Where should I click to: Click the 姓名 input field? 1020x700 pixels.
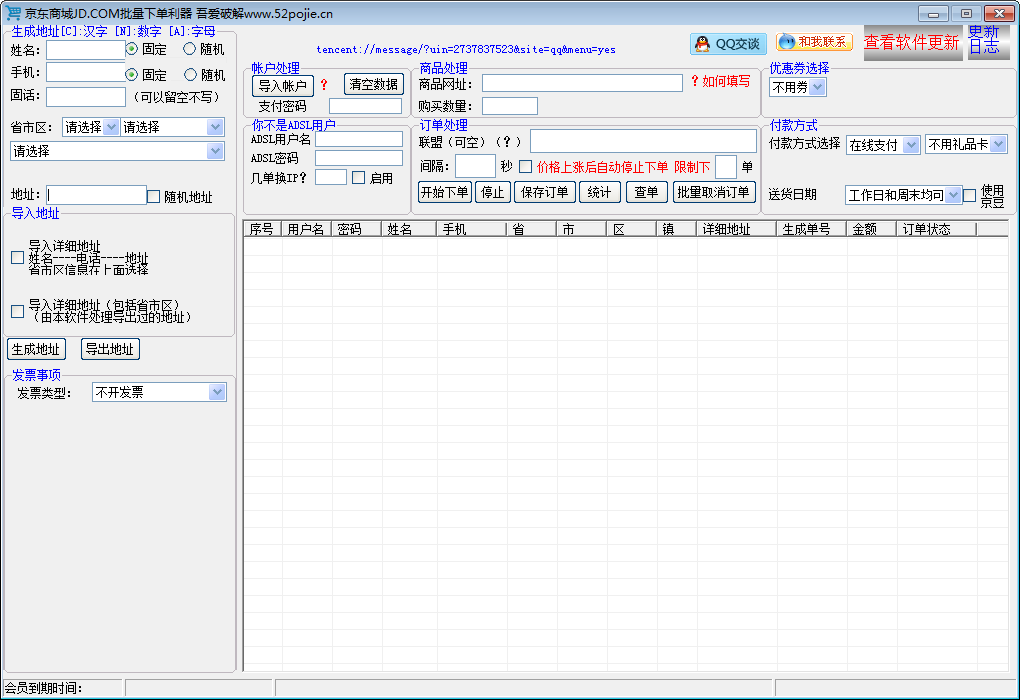point(86,49)
